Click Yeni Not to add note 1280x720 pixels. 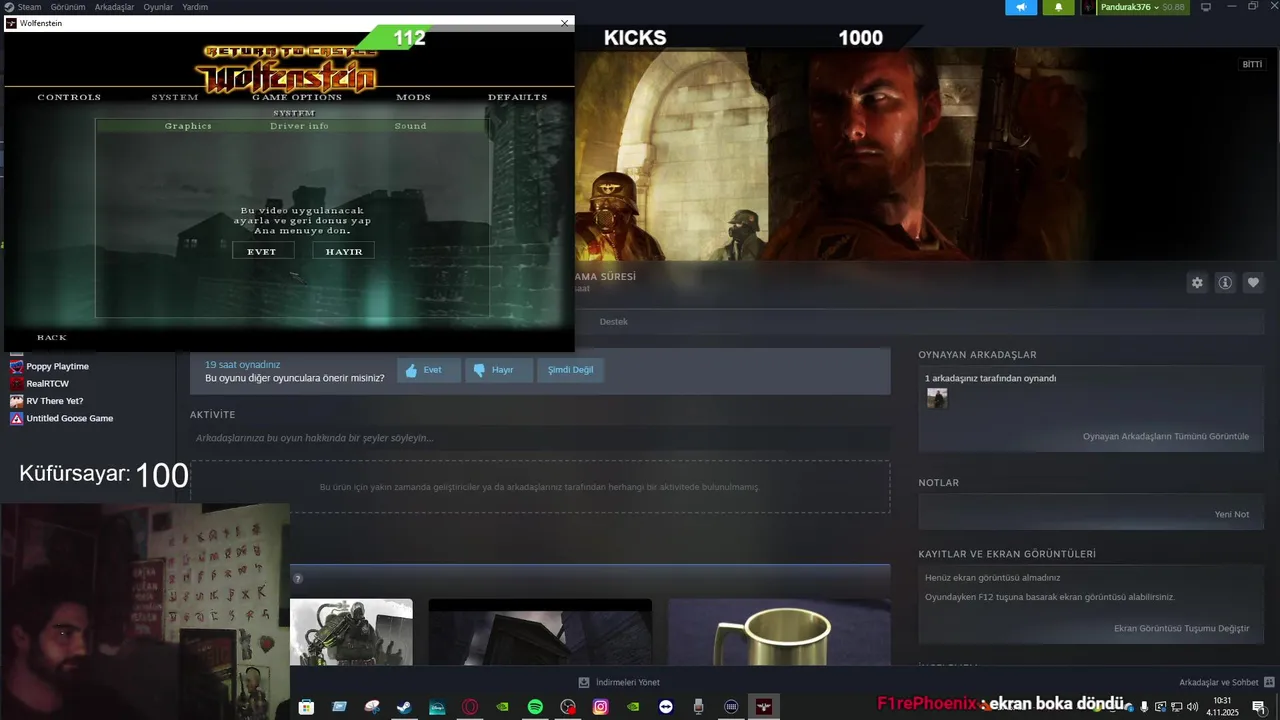click(x=1232, y=514)
